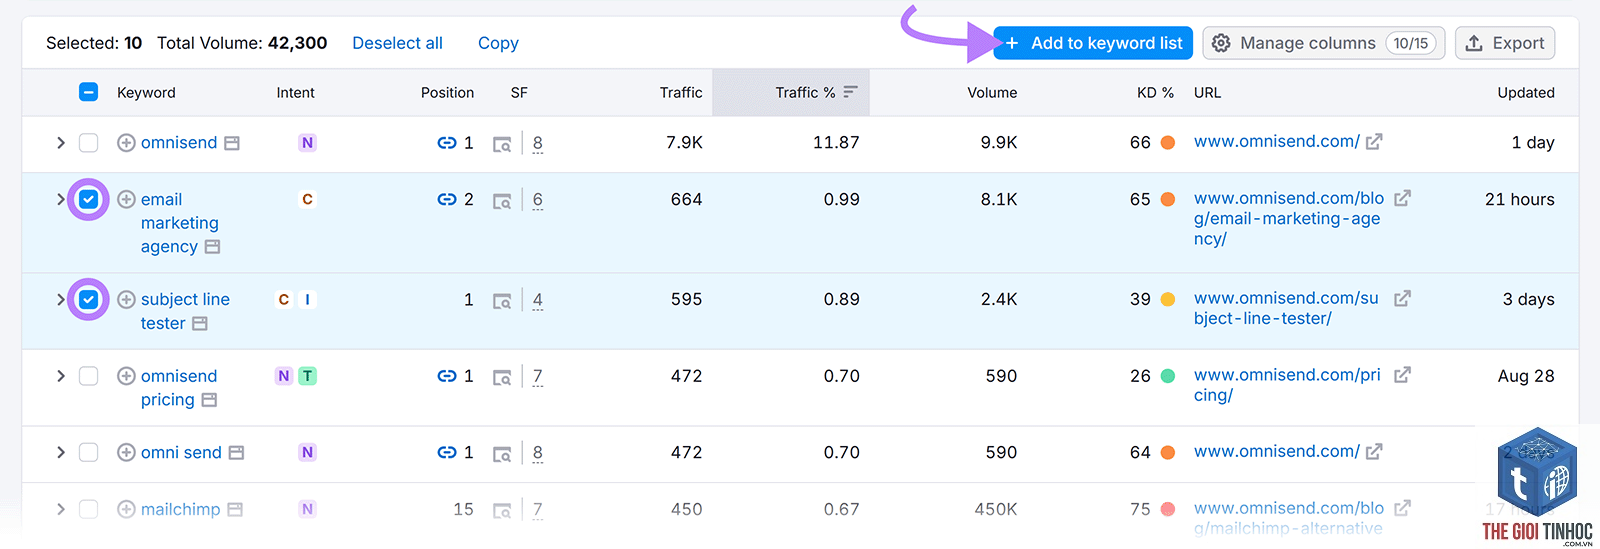The image size is (1600, 549).
Task: Add omnisend keyword via plus icon
Action: point(126,143)
